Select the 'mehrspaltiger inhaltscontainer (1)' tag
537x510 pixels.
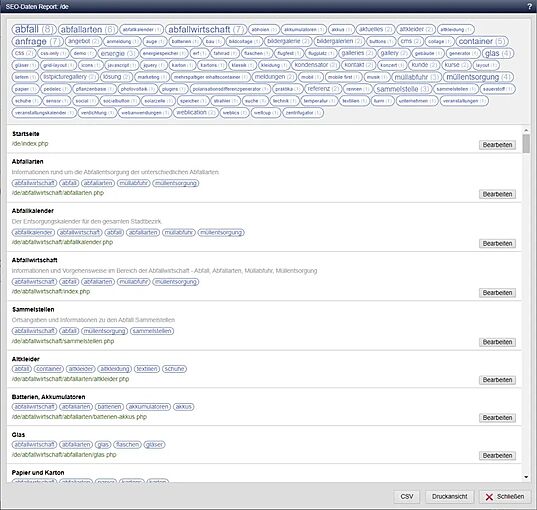pos(211,77)
